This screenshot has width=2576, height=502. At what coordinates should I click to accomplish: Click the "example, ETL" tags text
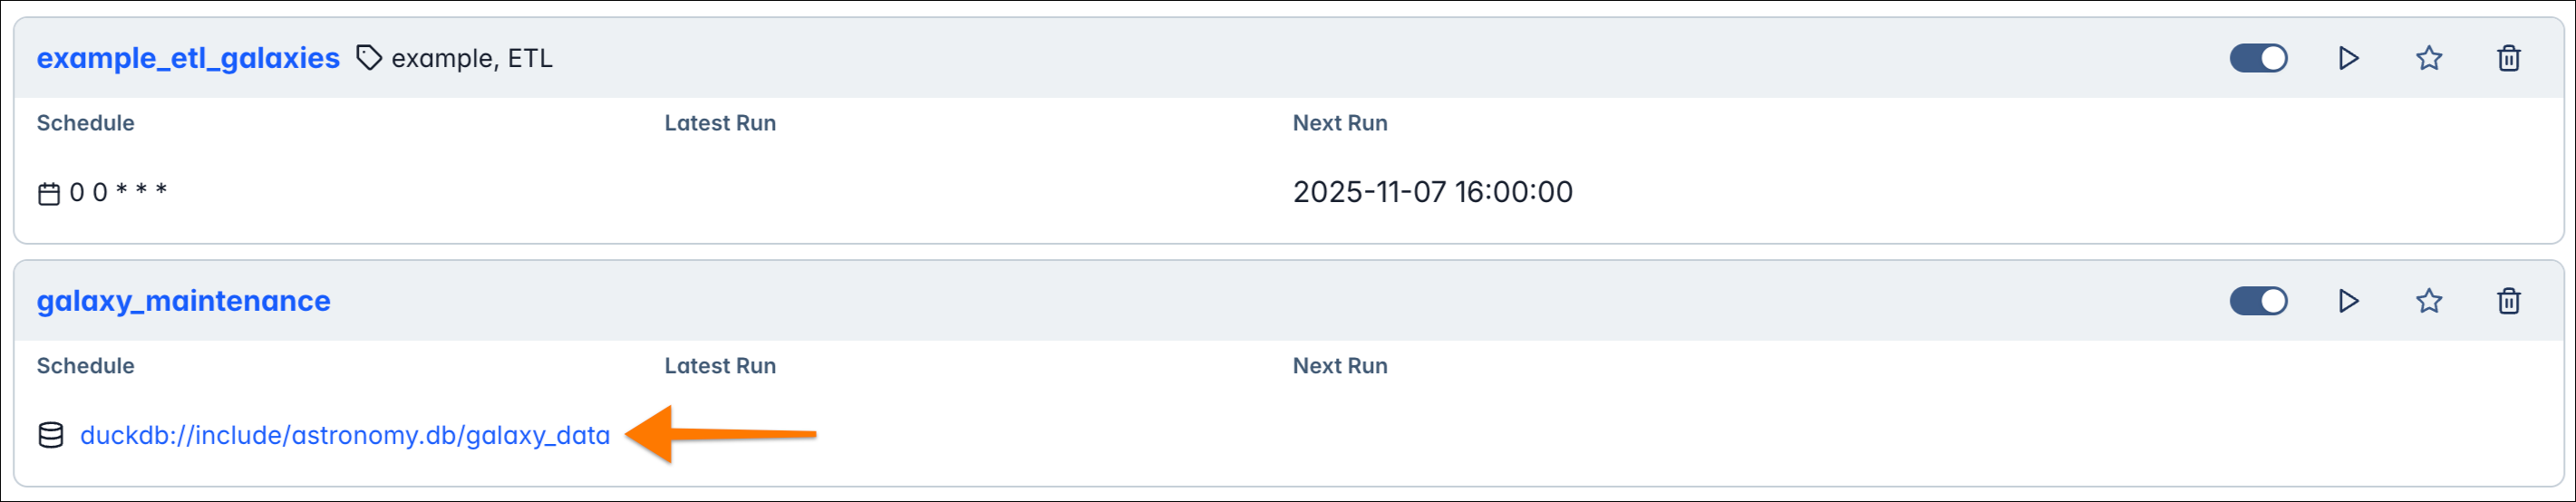click(472, 58)
